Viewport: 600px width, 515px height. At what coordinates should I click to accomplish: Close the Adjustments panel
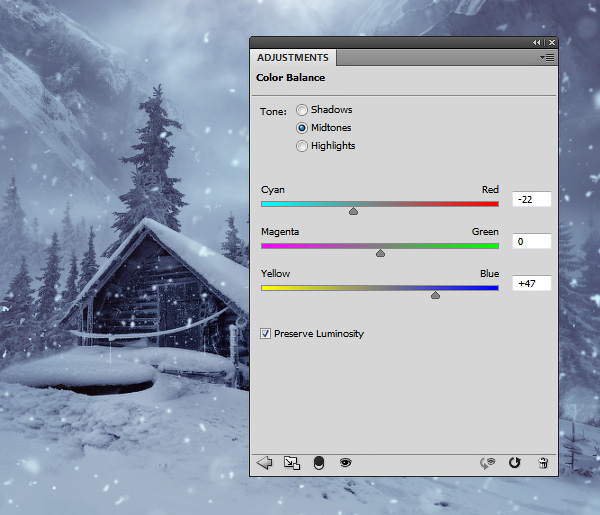(x=552, y=43)
